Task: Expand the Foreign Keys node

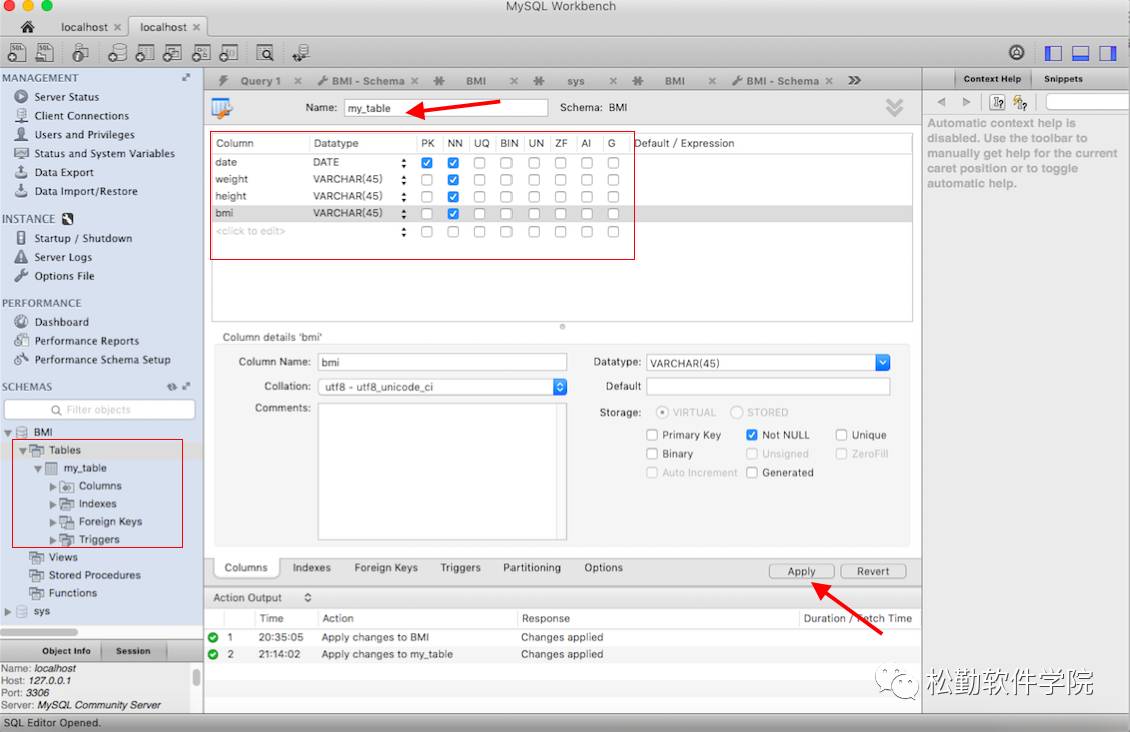Action: (x=53, y=522)
